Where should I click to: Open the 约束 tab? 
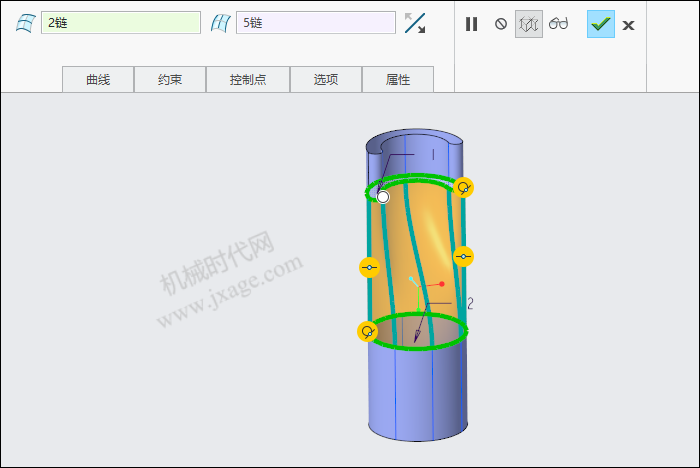click(x=170, y=79)
